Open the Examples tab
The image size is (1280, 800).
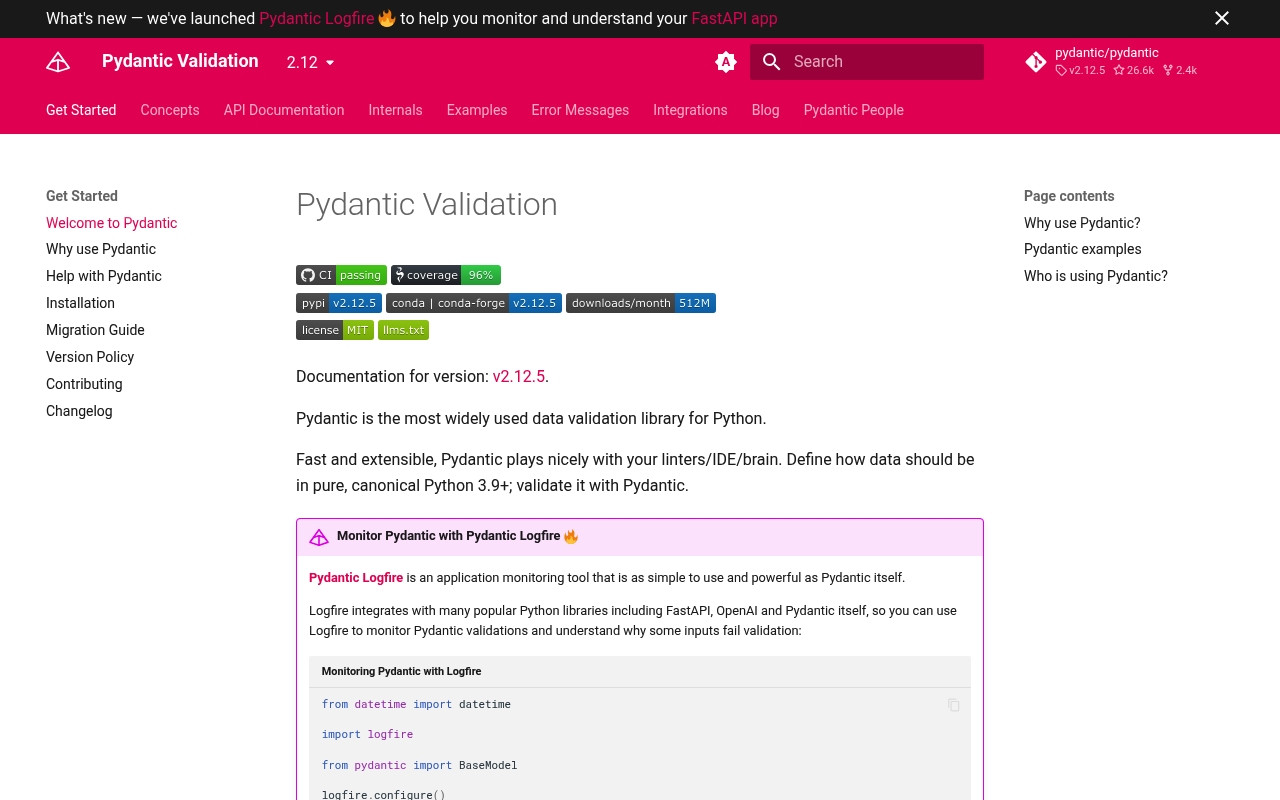477,110
